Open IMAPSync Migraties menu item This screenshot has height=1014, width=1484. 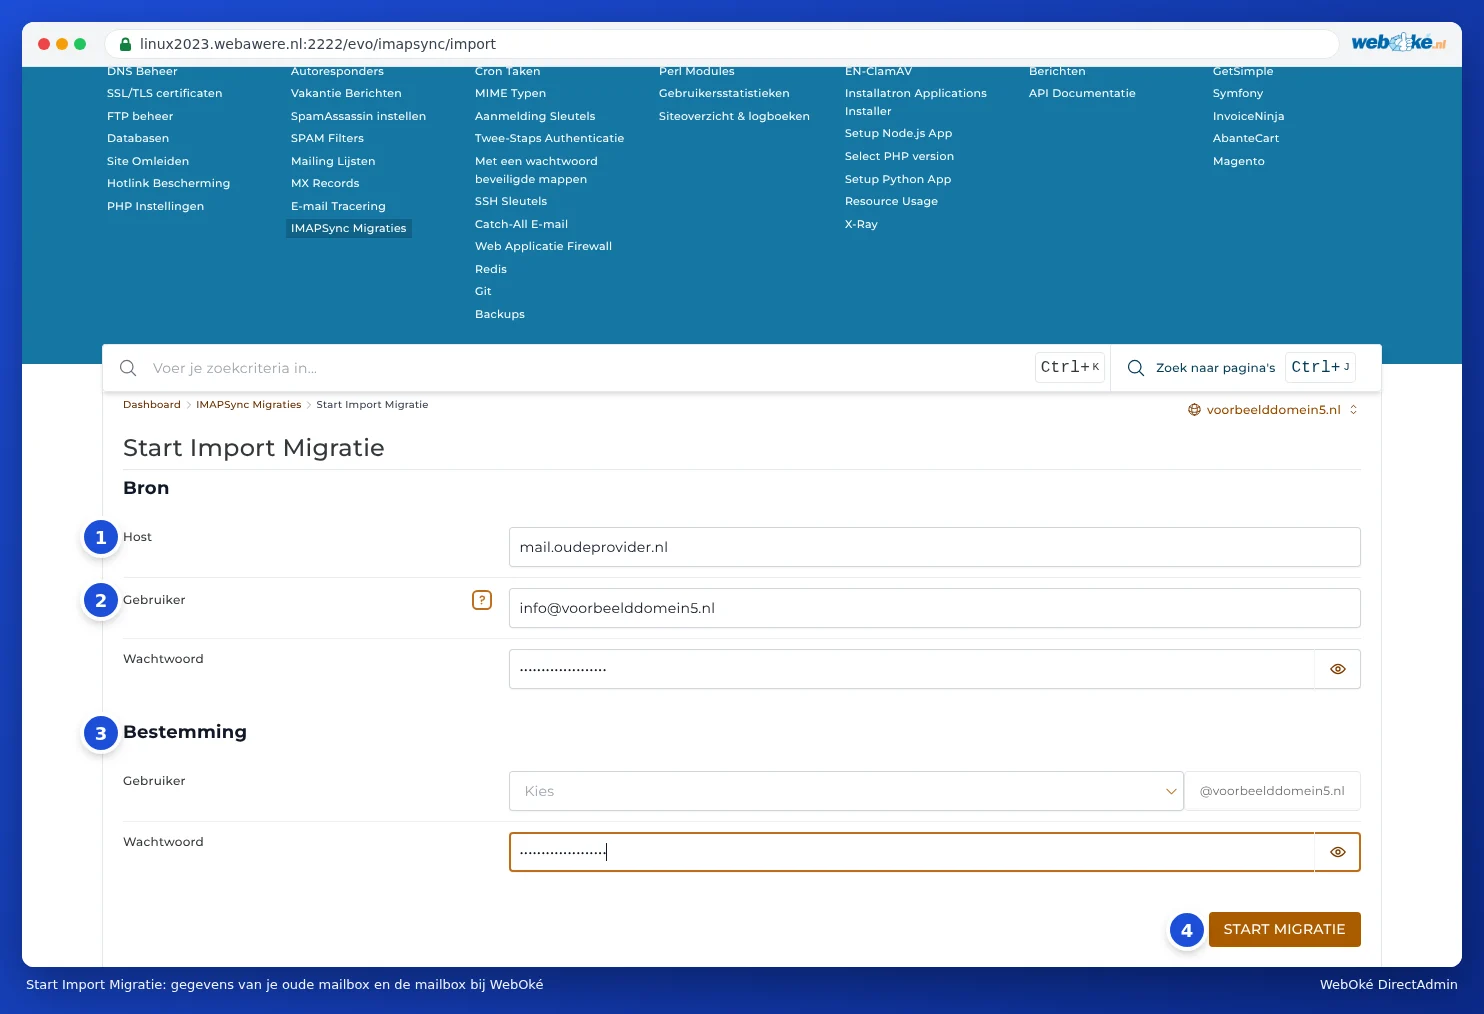coord(349,229)
